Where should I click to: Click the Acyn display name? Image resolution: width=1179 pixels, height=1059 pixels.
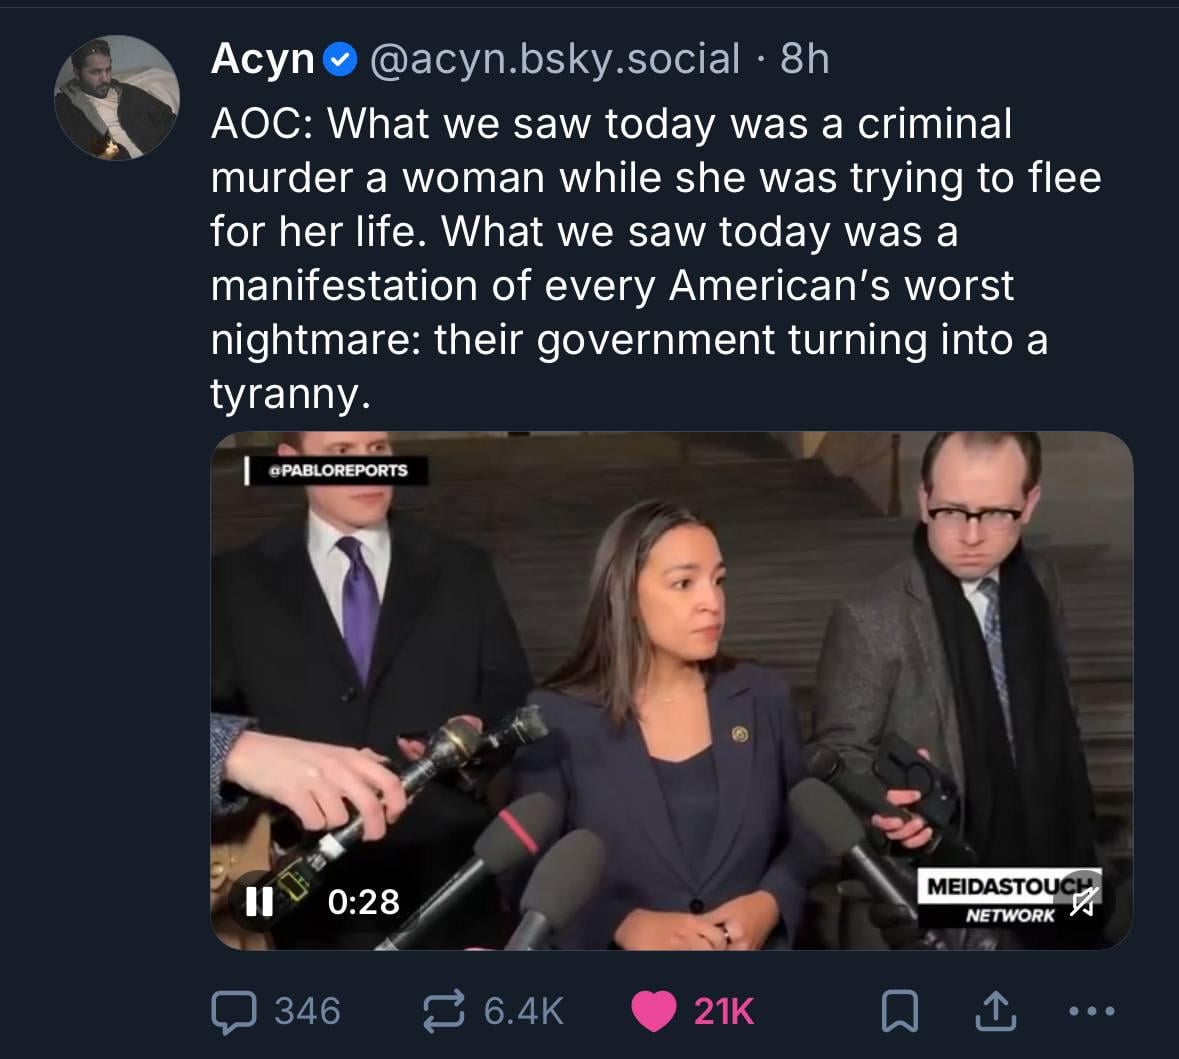coord(262,59)
